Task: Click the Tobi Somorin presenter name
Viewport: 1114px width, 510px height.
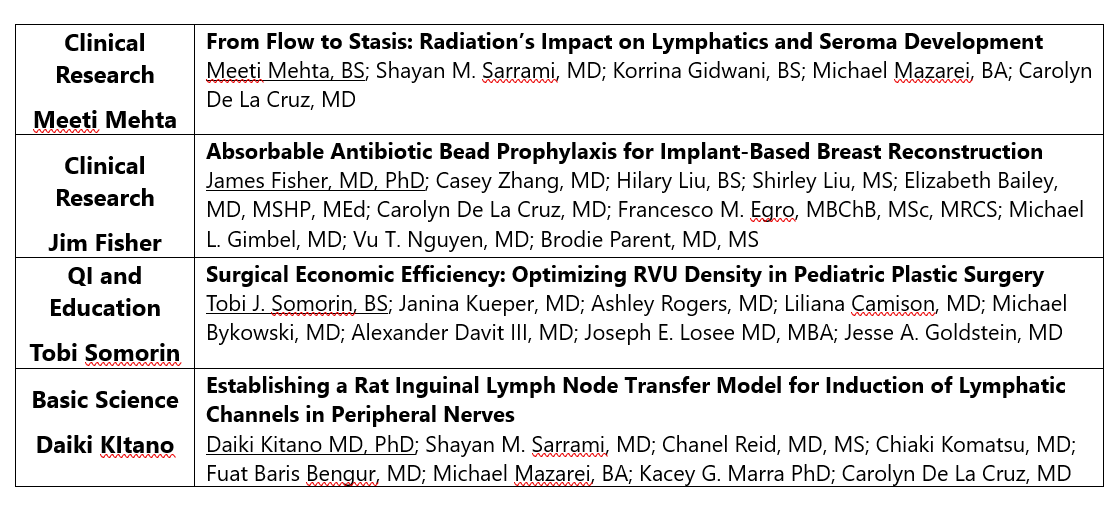Action: click(105, 352)
